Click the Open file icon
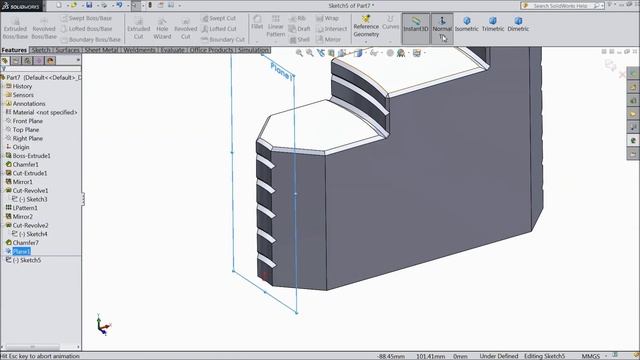The image size is (640, 360). click(x=74, y=5)
